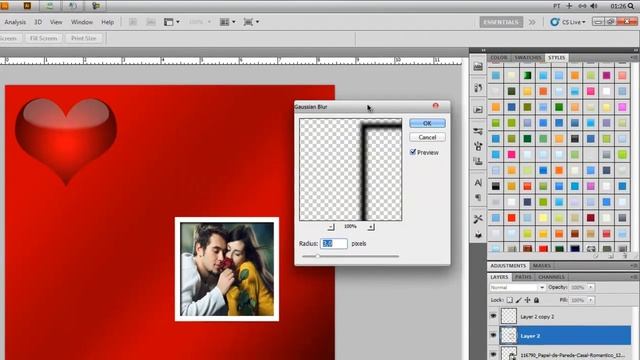Click the Illustrator icon in top bar
This screenshot has width=640, height=360.
27,5
